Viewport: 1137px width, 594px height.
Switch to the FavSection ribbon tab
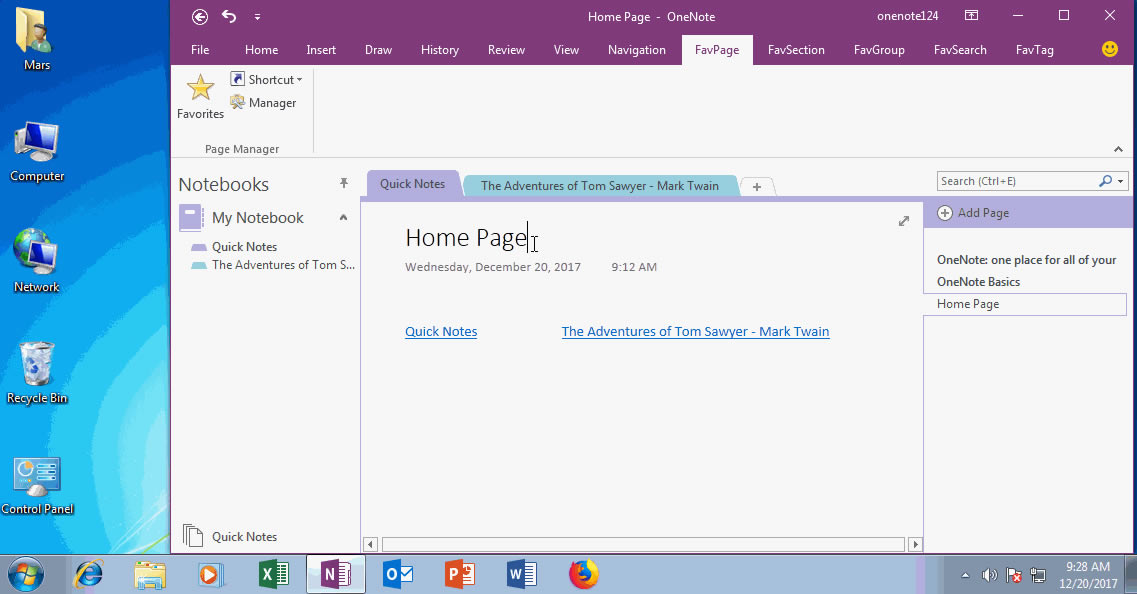click(796, 49)
